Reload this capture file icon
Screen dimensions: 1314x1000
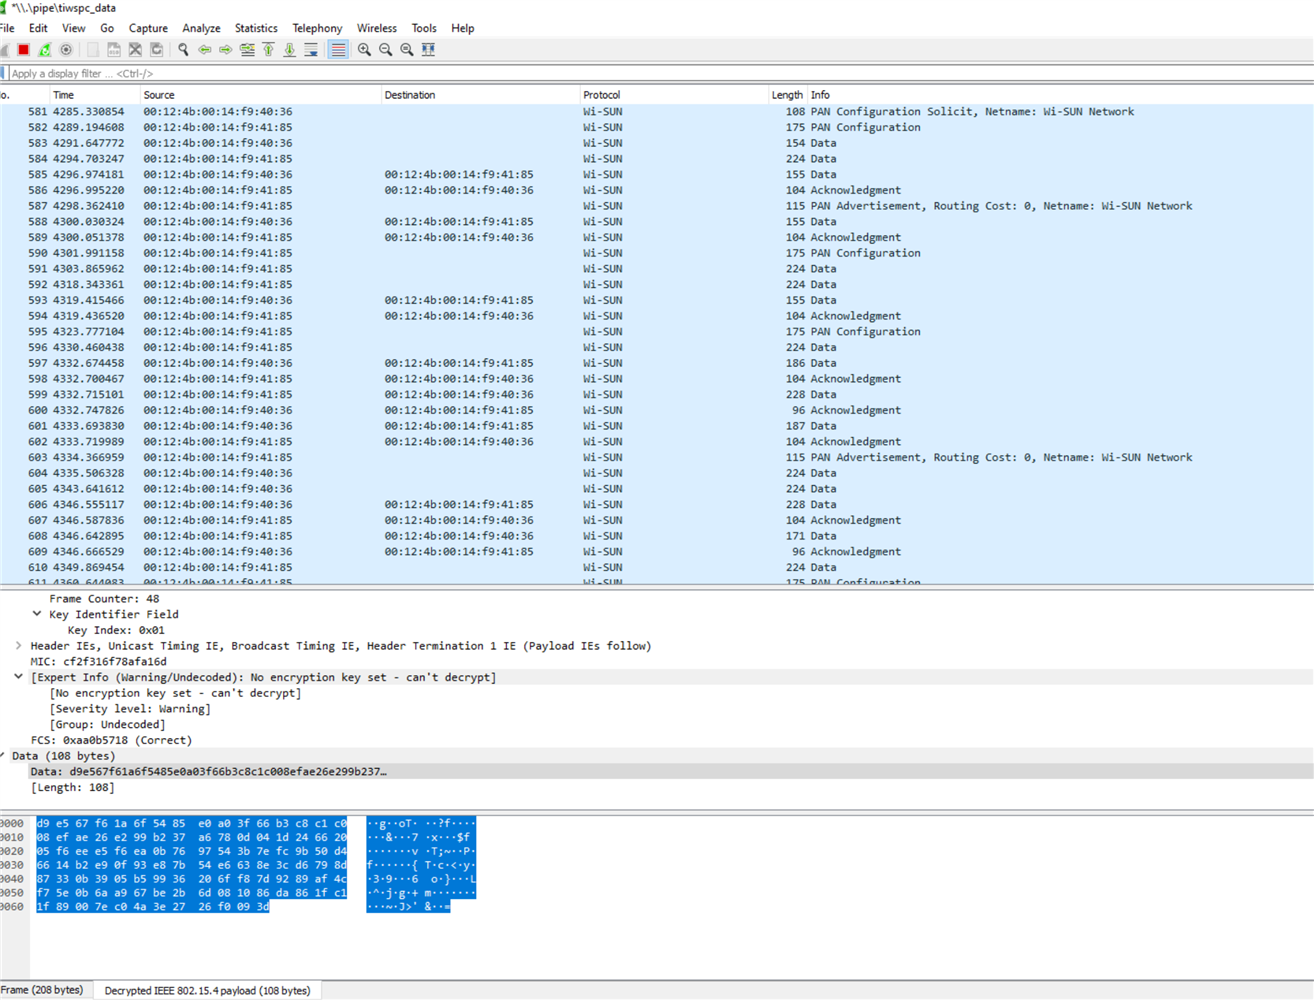[157, 50]
